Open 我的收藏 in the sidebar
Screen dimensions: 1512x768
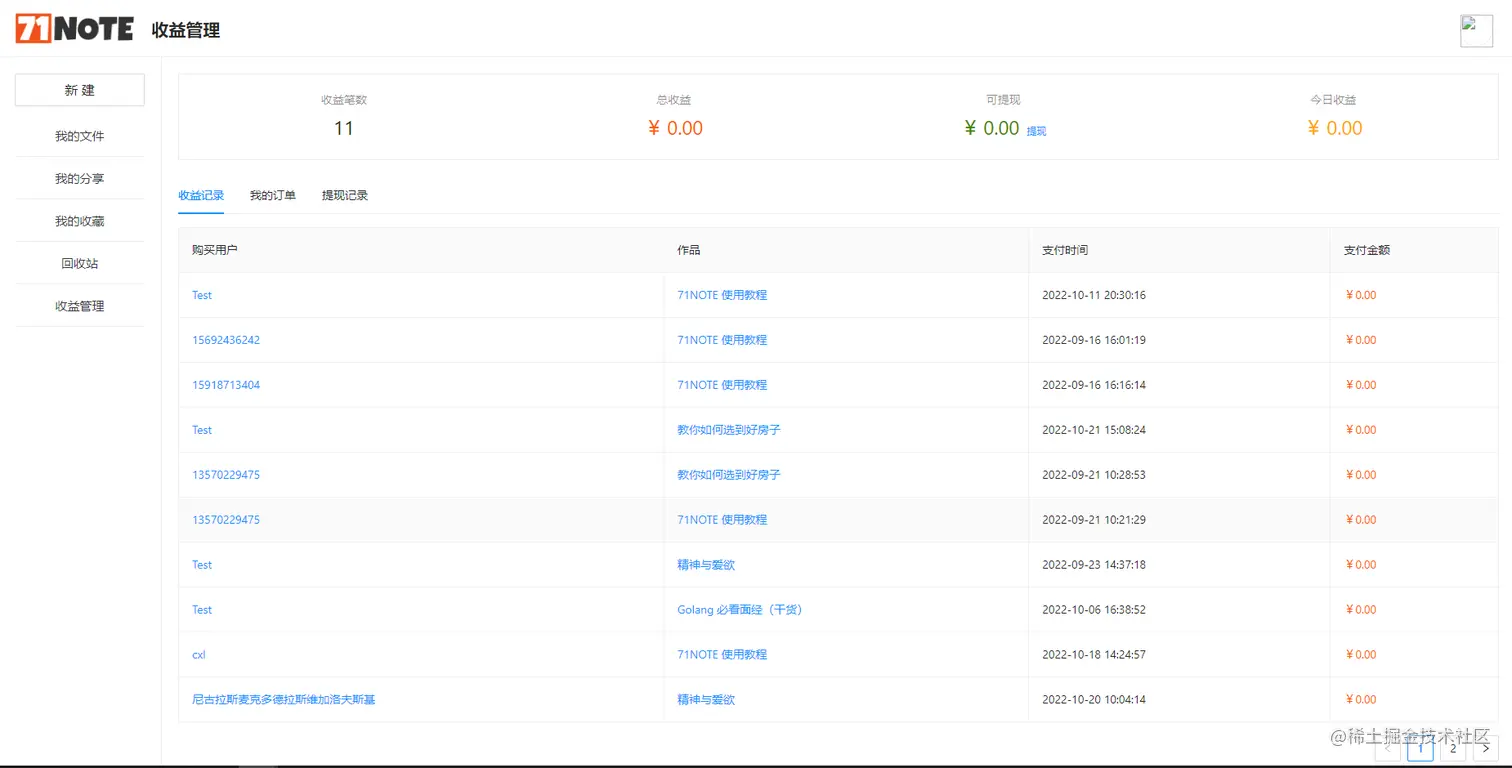tap(80, 221)
